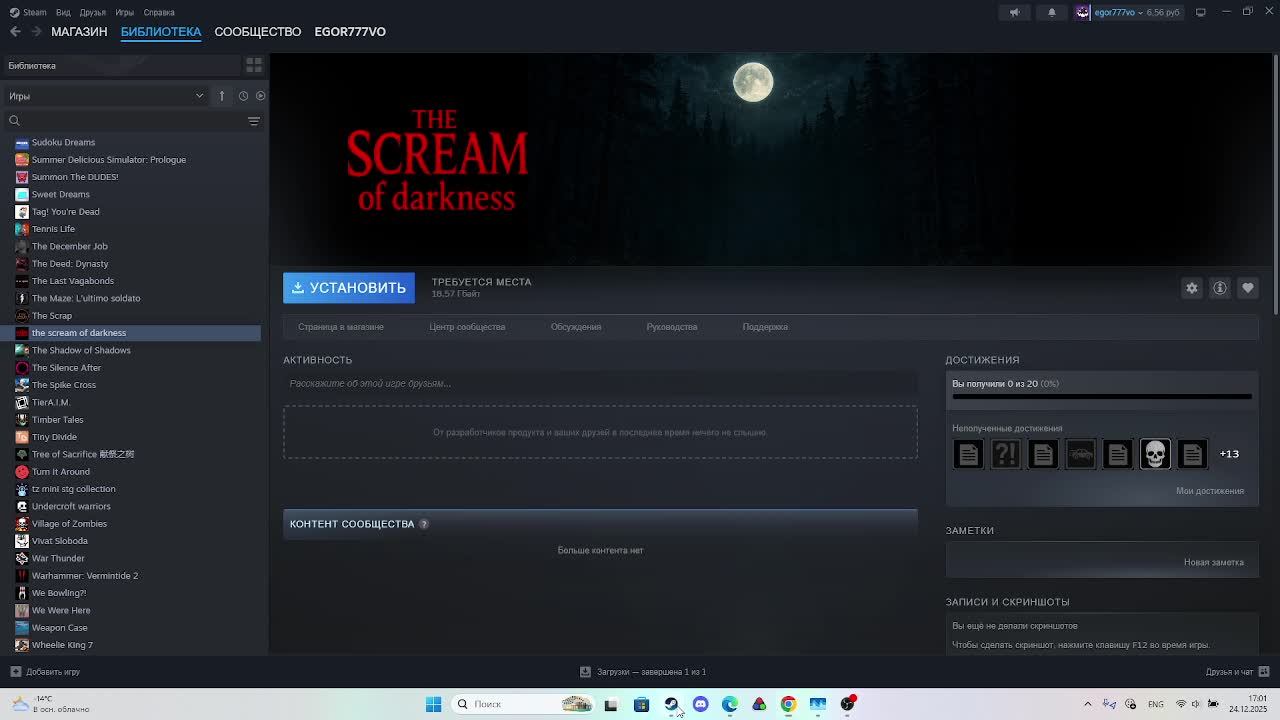Open the Игры menu in the menu bar

point(125,12)
